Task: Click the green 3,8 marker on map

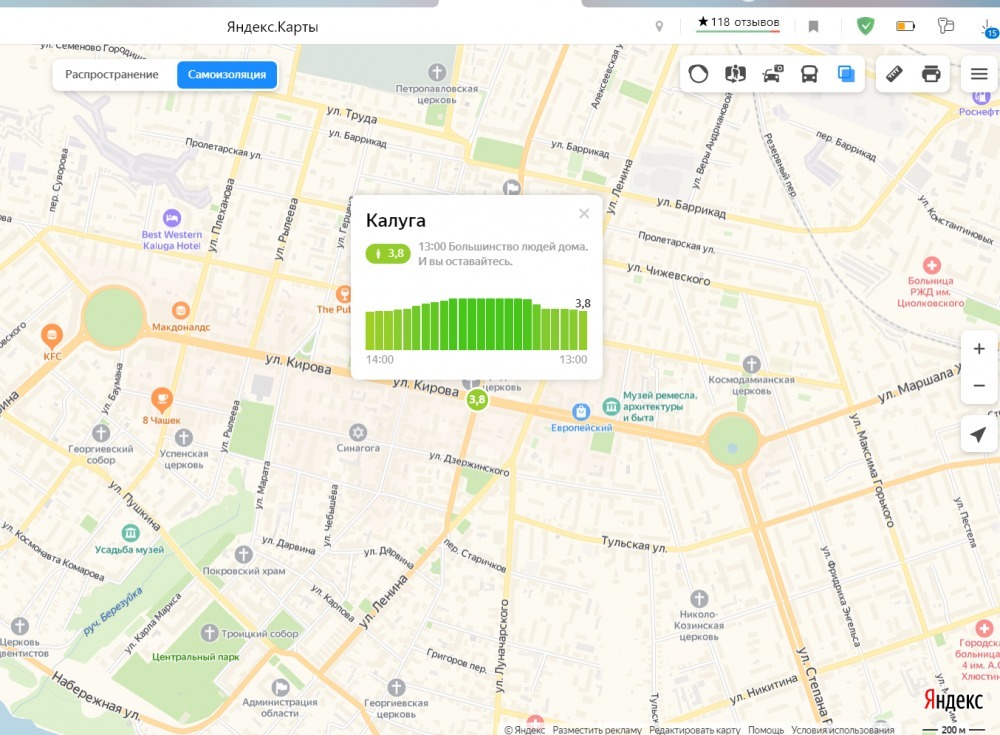Action: [x=477, y=400]
